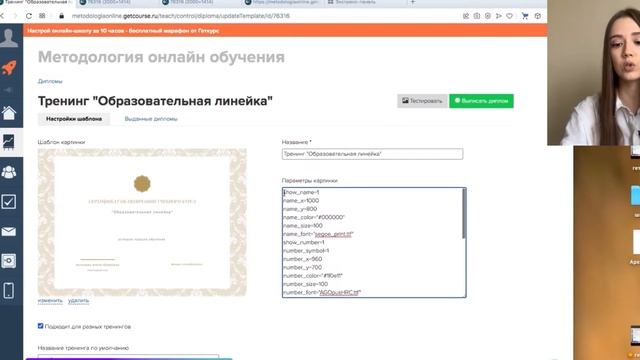This screenshot has height=360, width=640.
Task: Click the send arrow icon in toolbar
Action: tap(498, 16)
